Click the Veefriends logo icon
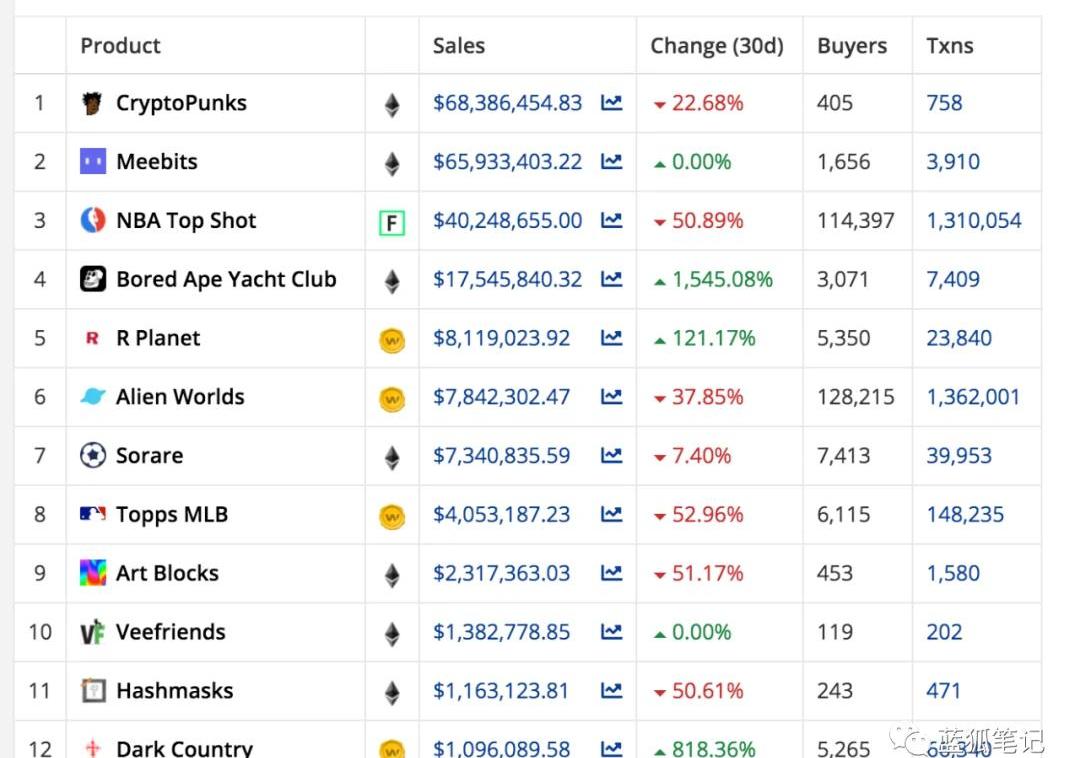 pyautogui.click(x=93, y=633)
